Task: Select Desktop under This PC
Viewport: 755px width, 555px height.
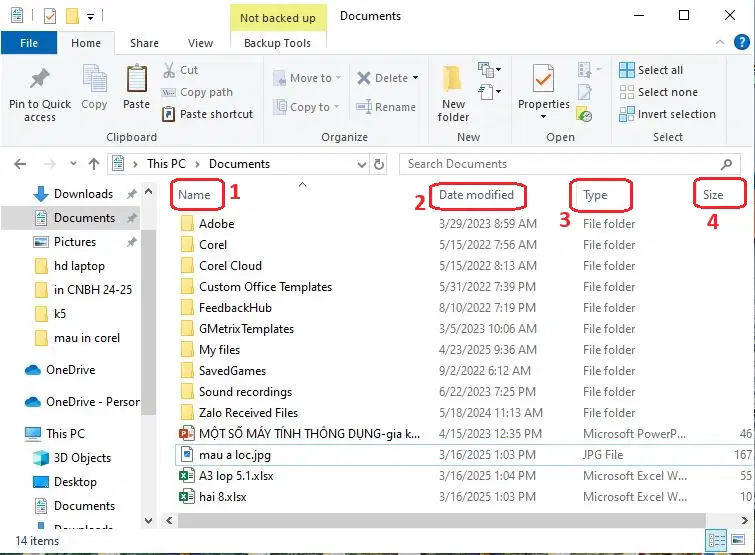Action: 65,482
